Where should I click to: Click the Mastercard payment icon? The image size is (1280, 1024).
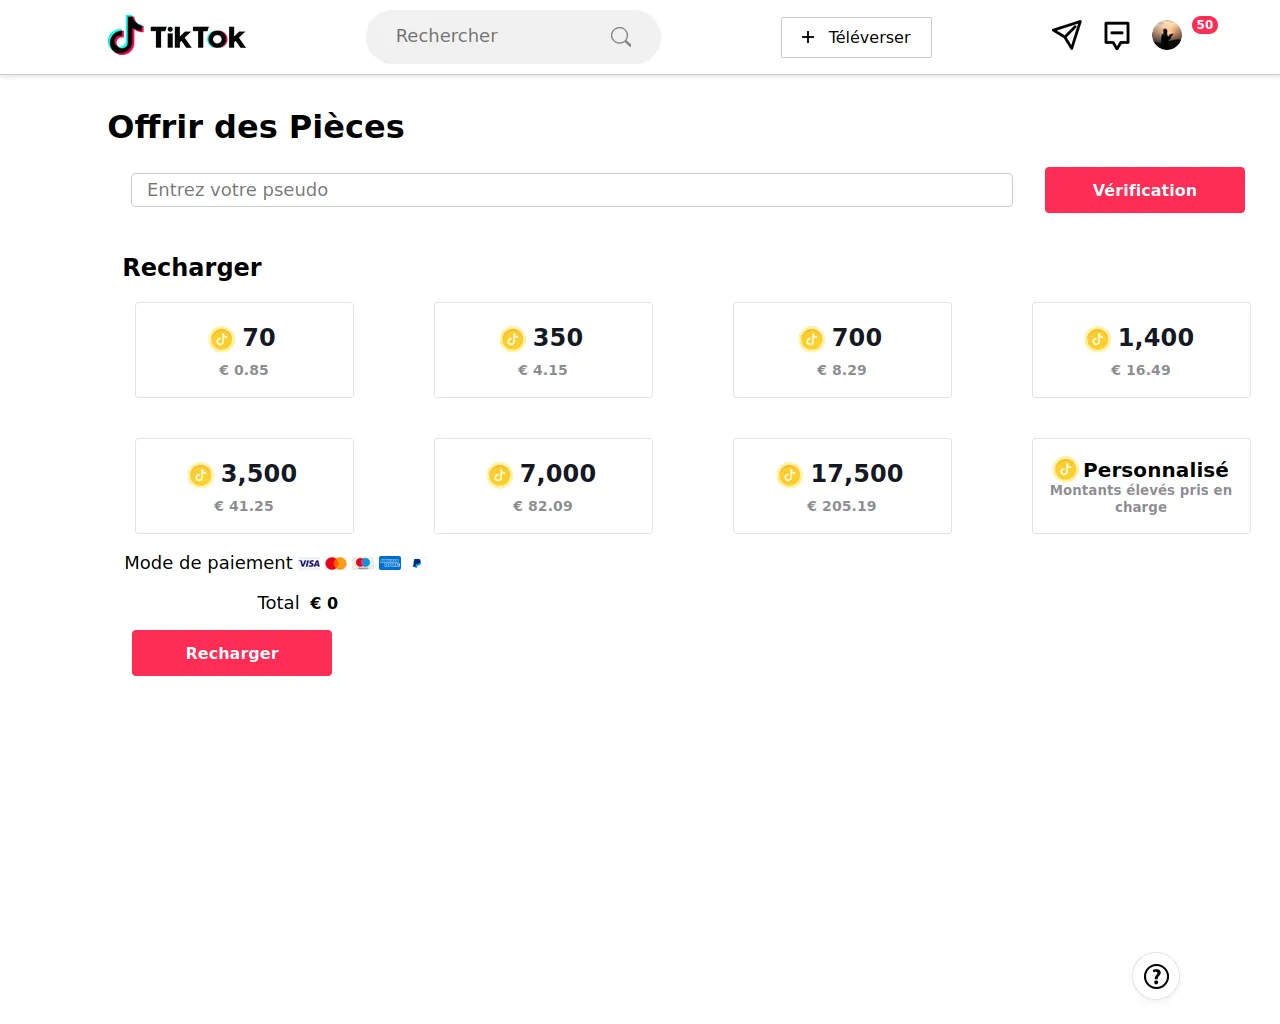pos(336,563)
